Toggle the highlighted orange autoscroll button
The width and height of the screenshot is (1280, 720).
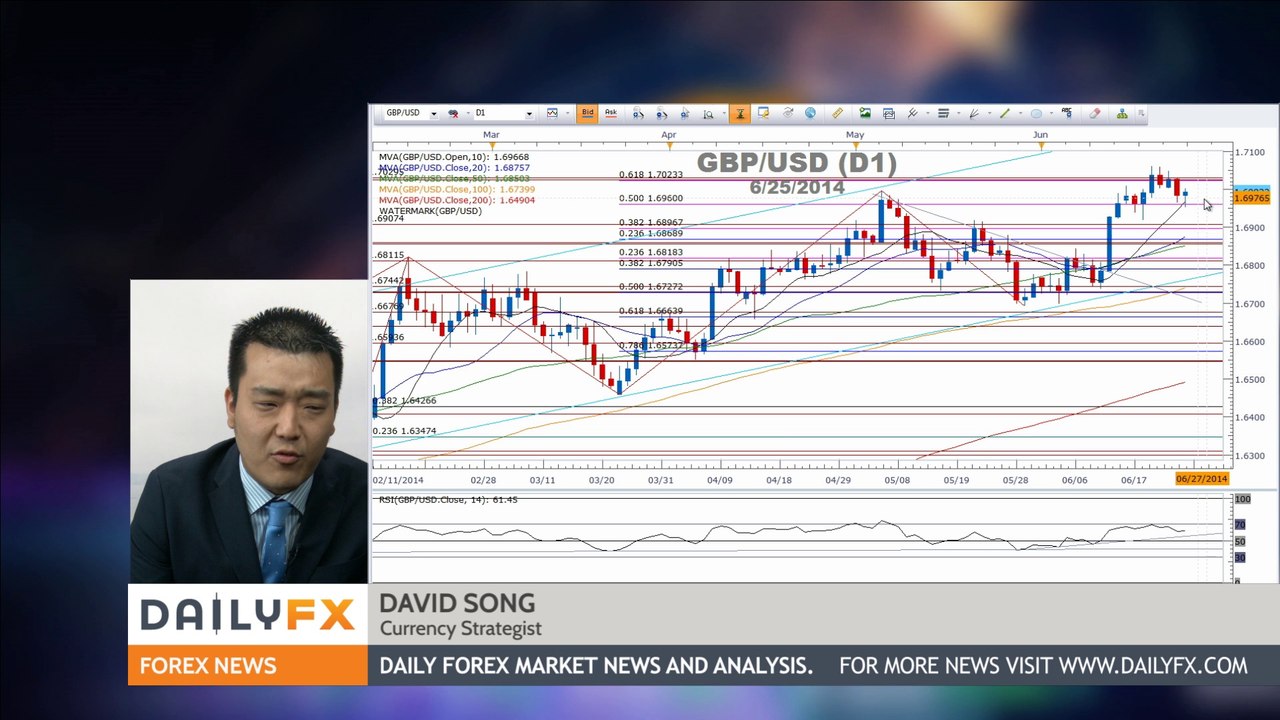click(x=740, y=113)
